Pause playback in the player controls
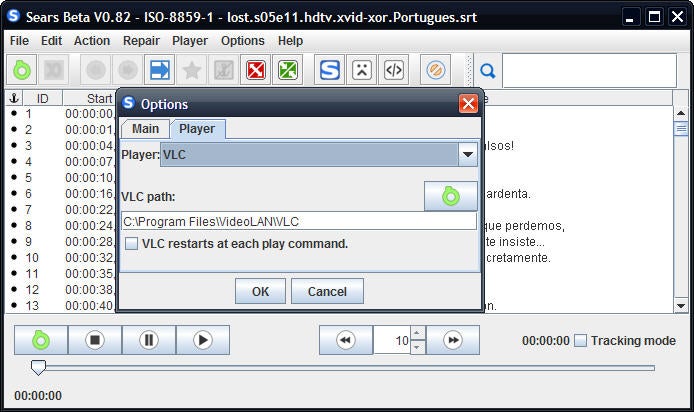This screenshot has height=412, width=694. 149,340
